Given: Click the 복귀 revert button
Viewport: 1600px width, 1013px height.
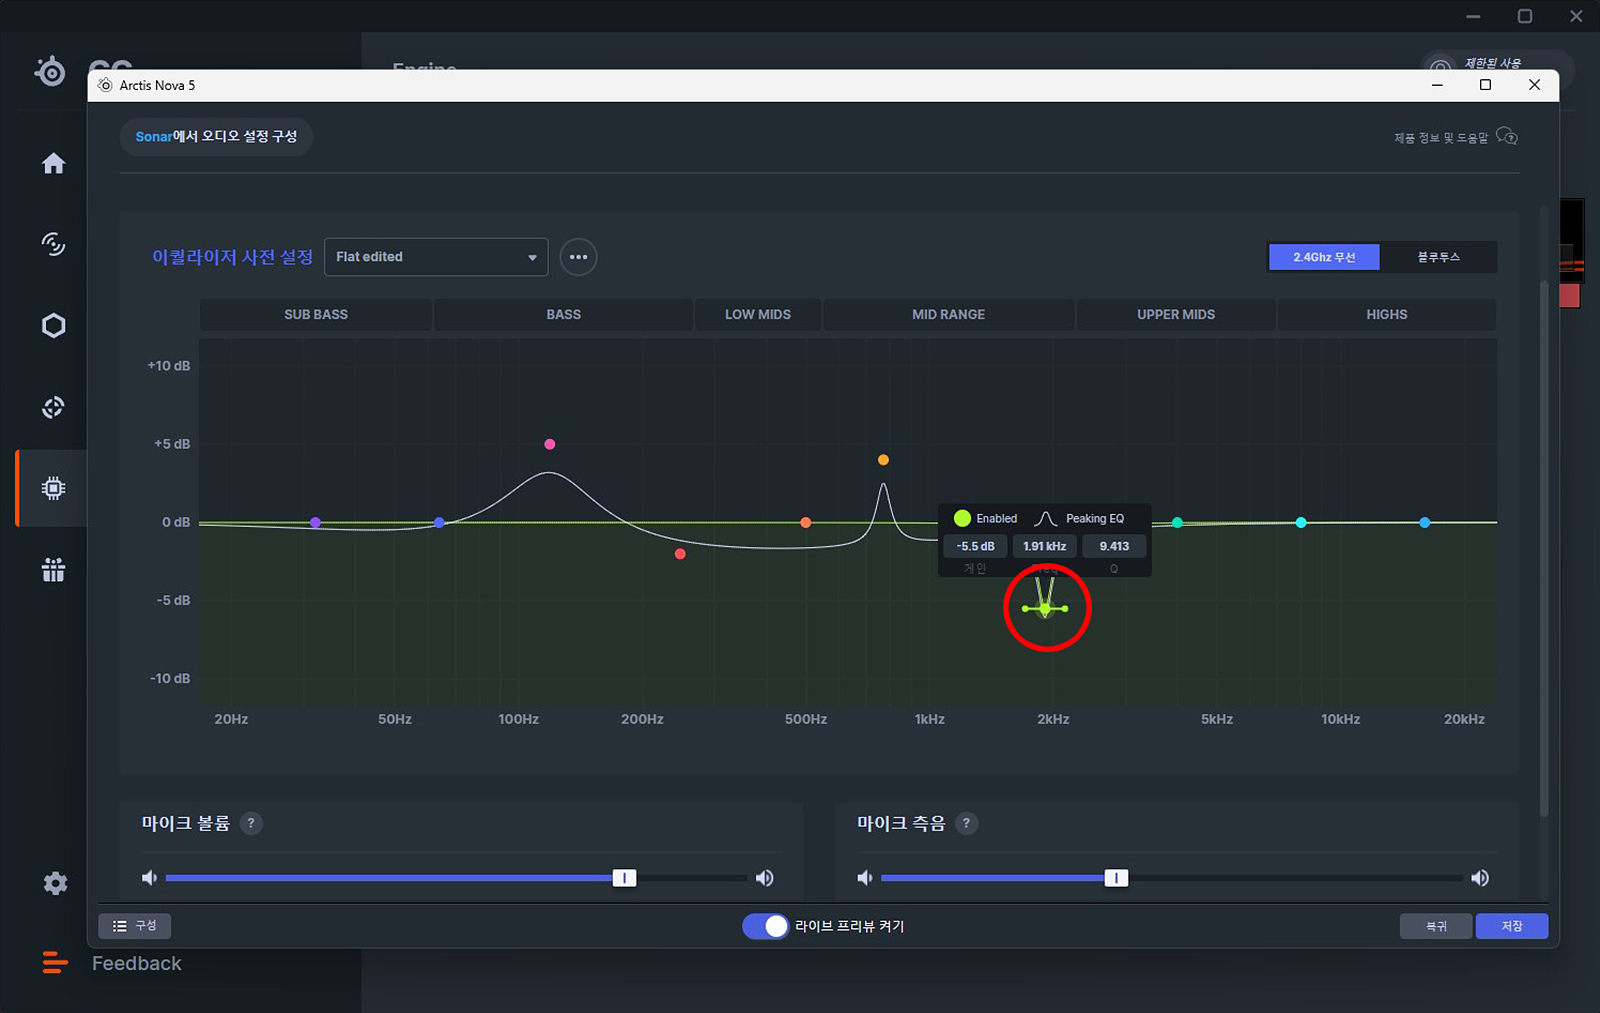Looking at the screenshot, I should (x=1436, y=926).
